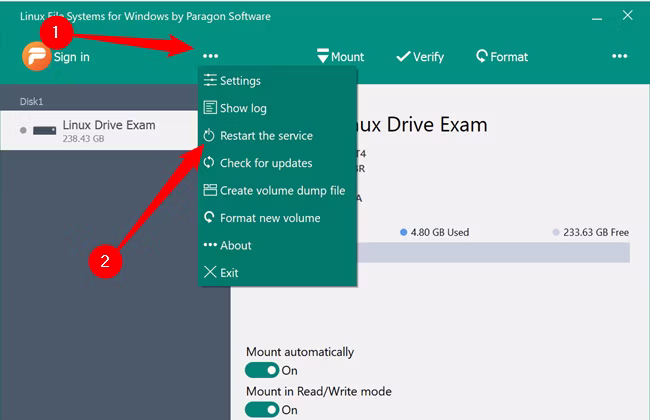Click the orange Paragon logo icon
650x420 pixels.
click(36, 57)
